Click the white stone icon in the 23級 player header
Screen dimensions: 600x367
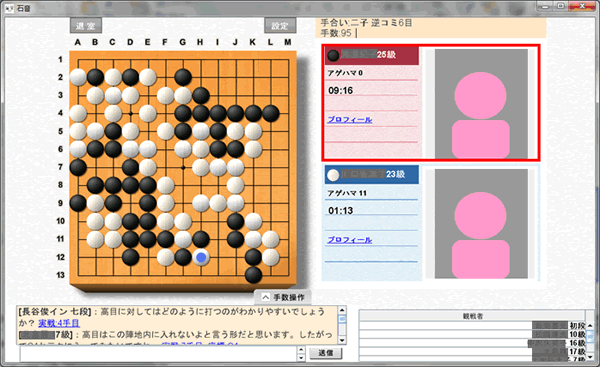click(x=333, y=175)
